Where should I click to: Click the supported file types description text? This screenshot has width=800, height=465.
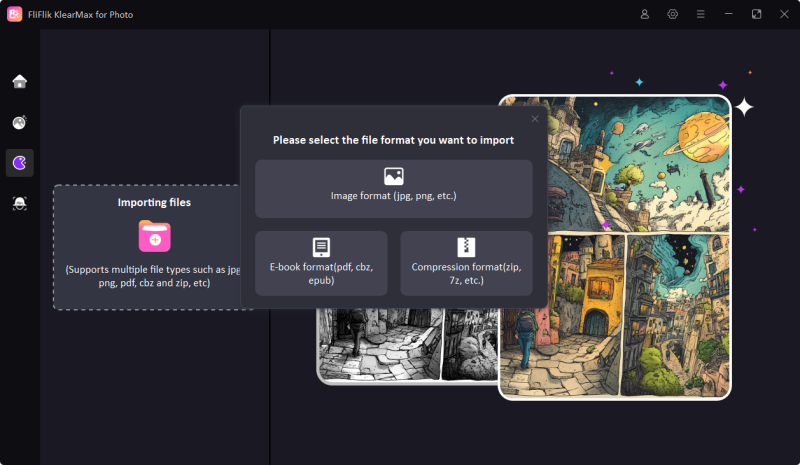(153, 276)
